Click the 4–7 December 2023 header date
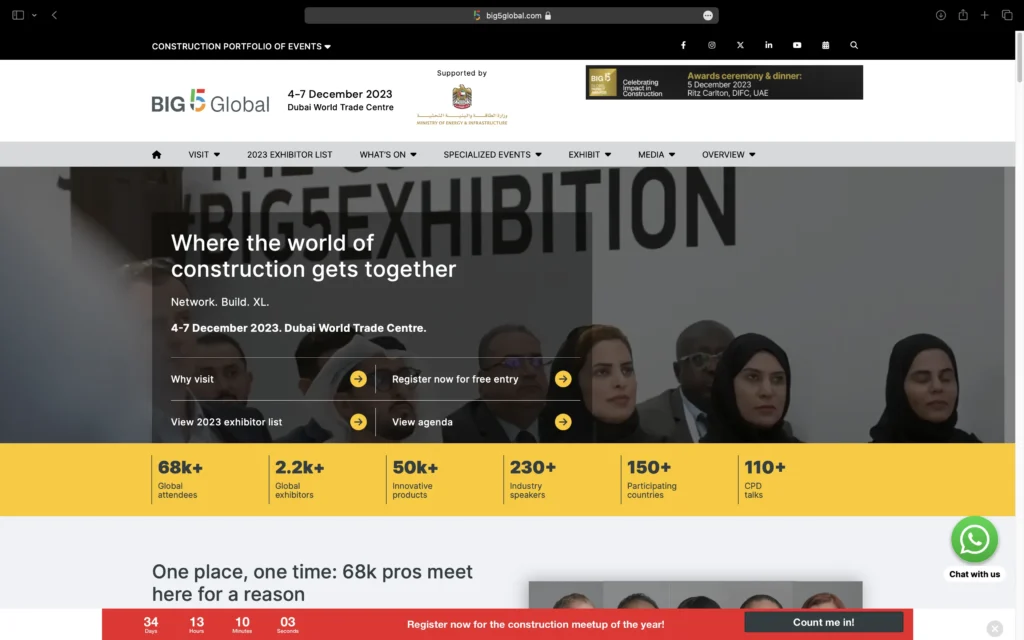Image resolution: width=1024 pixels, height=640 pixels. pyautogui.click(x=340, y=94)
